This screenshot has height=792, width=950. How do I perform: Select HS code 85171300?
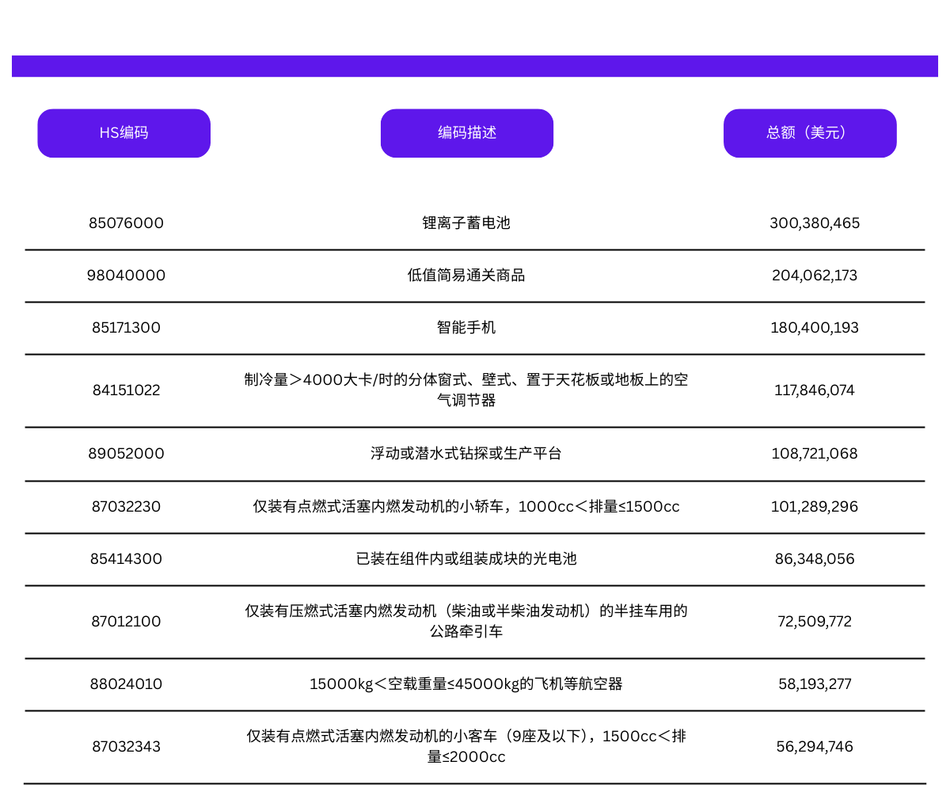click(x=126, y=328)
